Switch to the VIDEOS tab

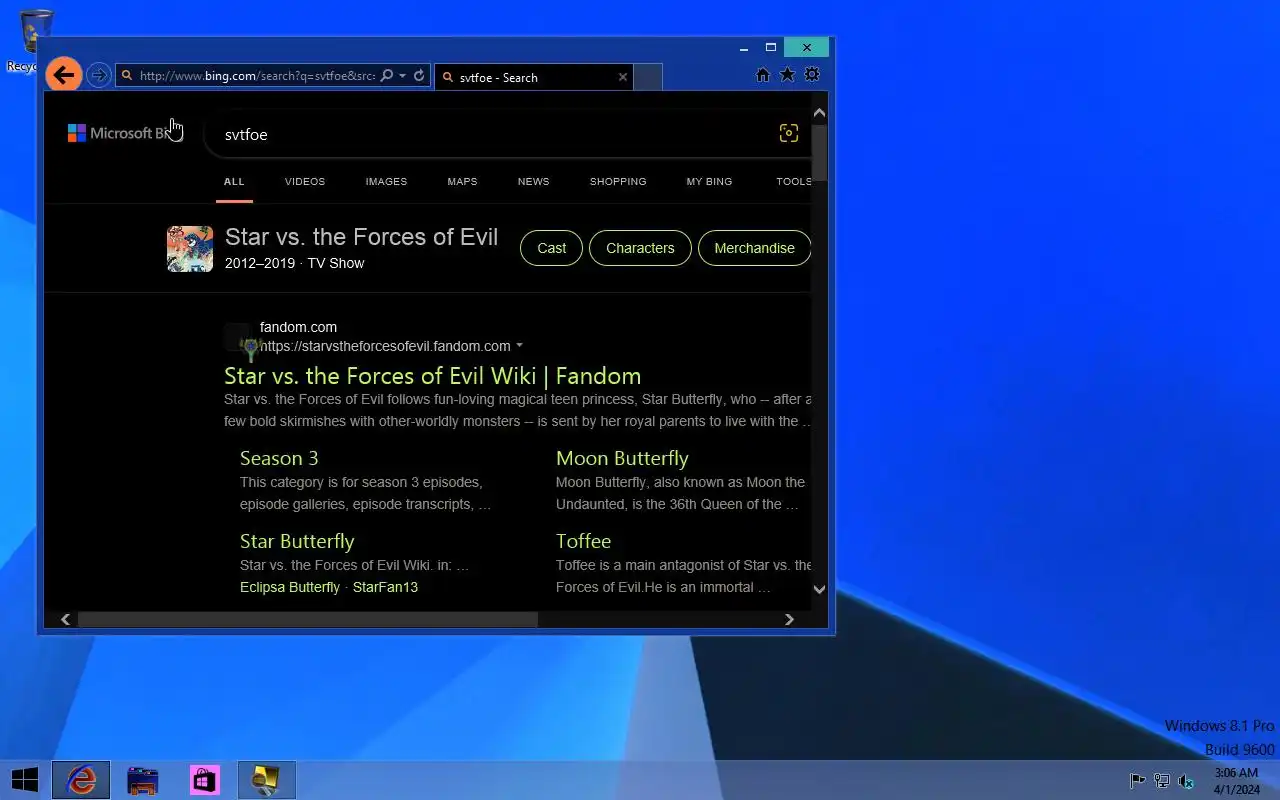click(x=305, y=182)
